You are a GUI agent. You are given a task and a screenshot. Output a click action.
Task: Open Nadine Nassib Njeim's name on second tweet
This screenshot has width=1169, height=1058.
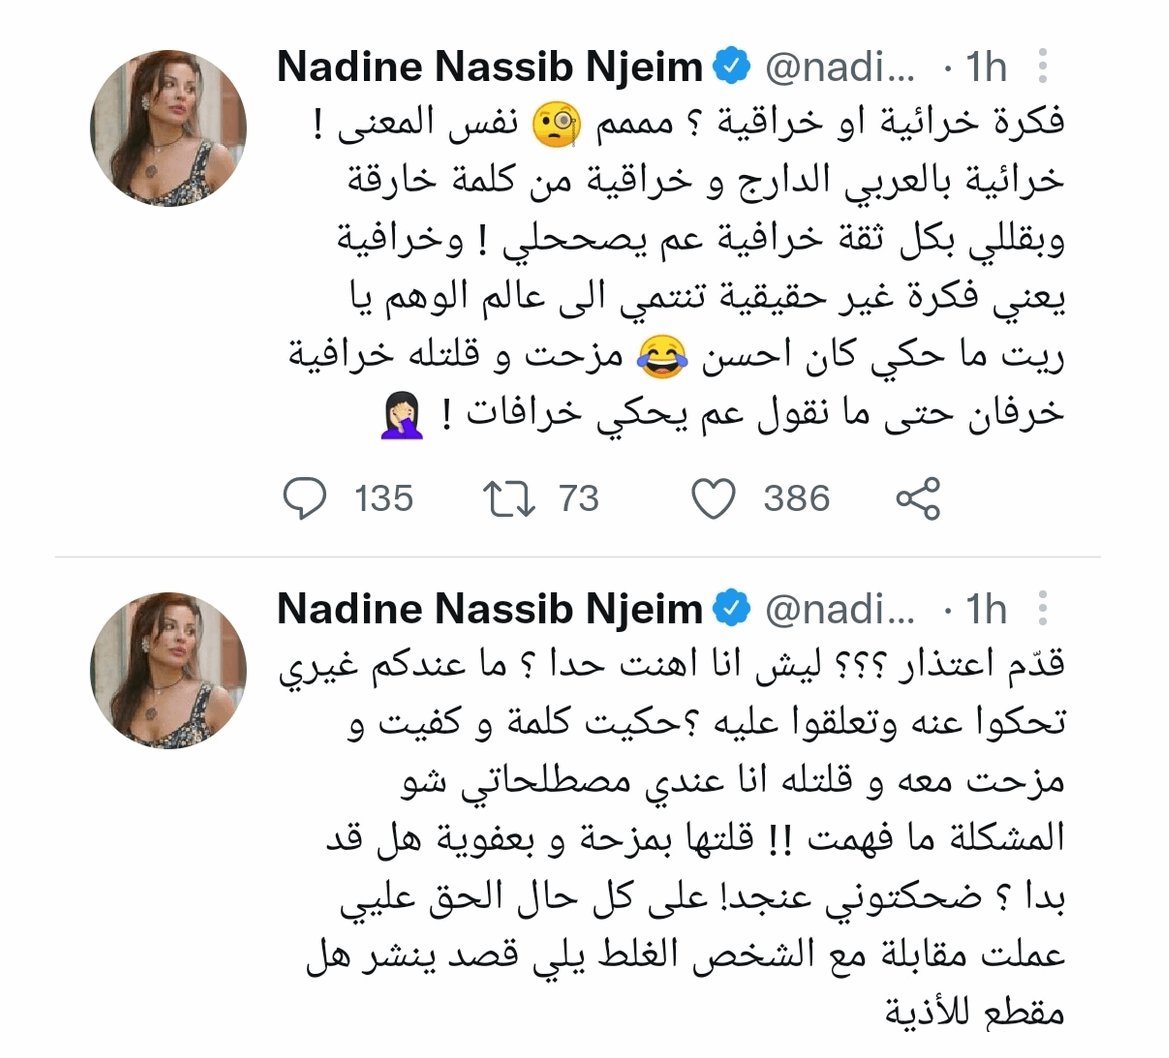click(490, 609)
